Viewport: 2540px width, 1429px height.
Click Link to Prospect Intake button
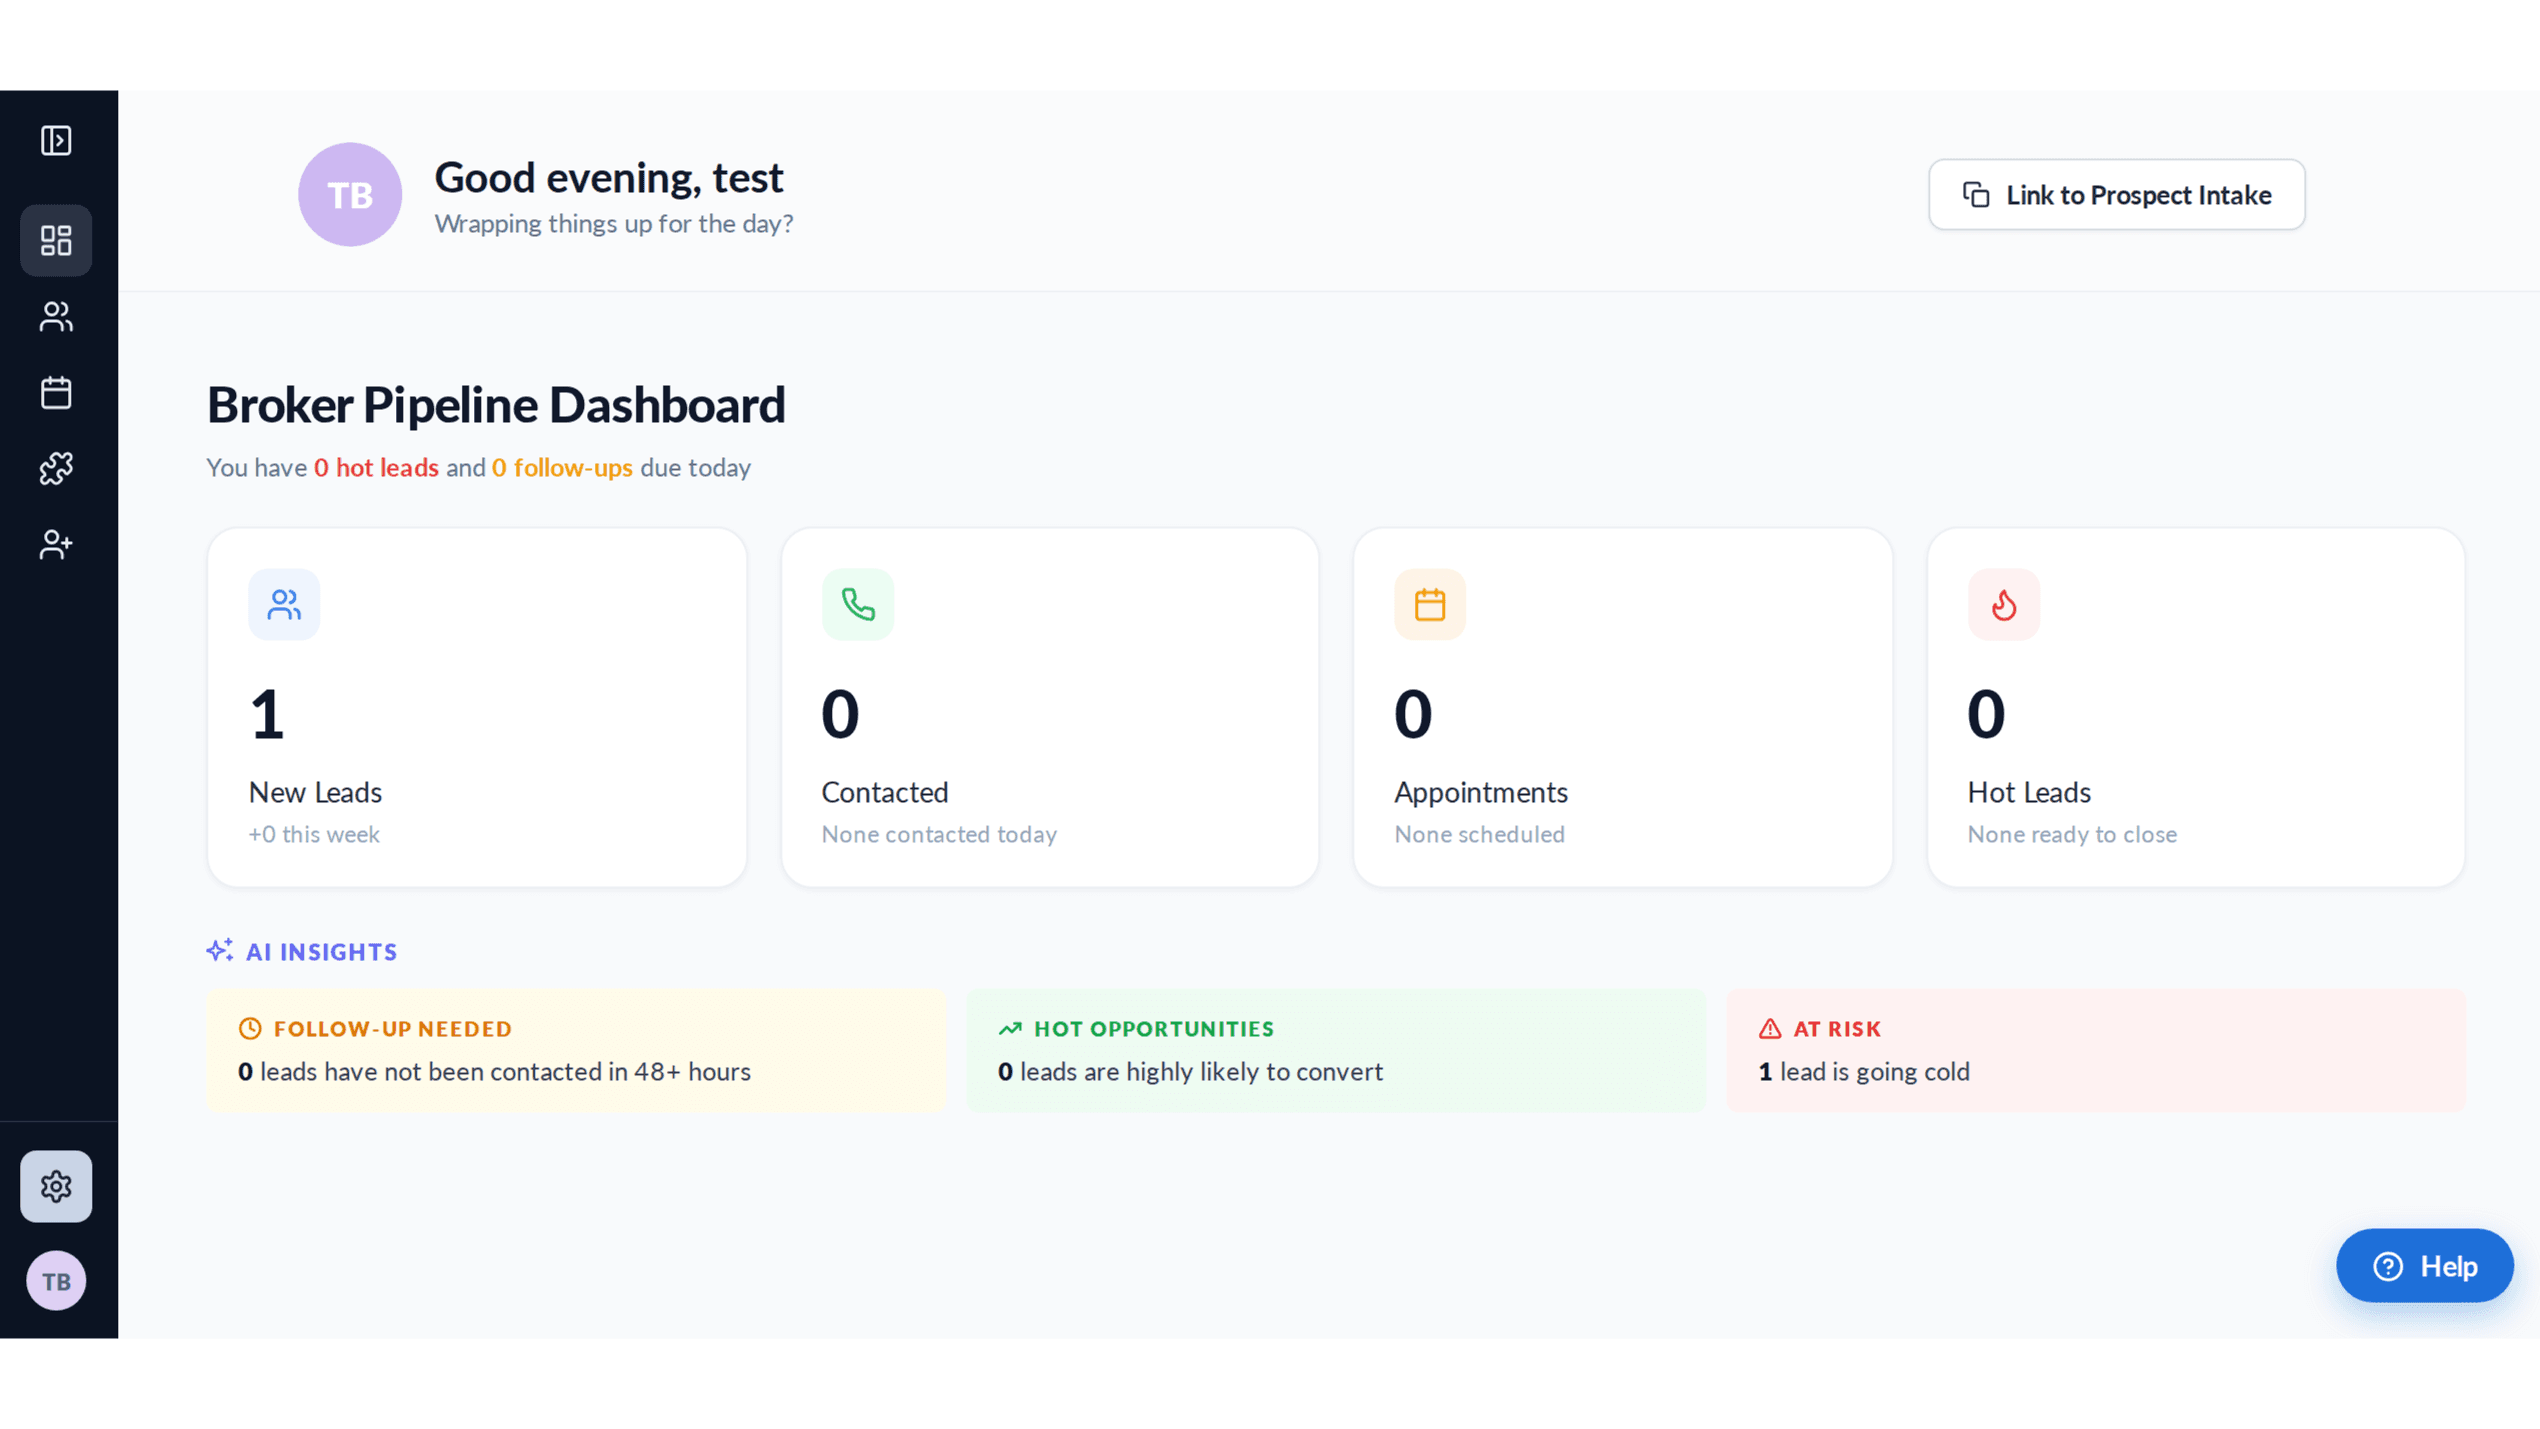(2117, 194)
